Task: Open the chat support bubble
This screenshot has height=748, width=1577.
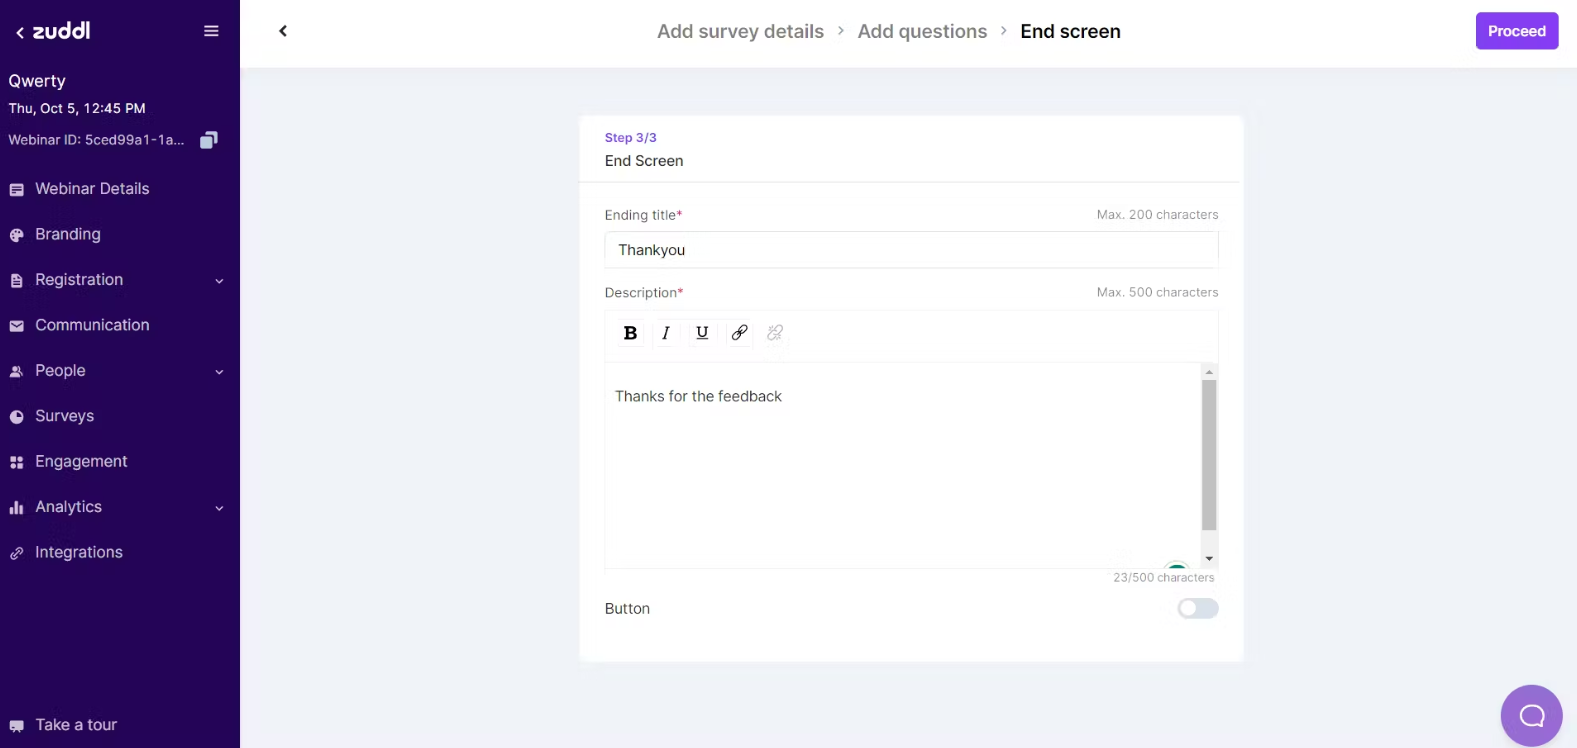Action: (x=1531, y=715)
